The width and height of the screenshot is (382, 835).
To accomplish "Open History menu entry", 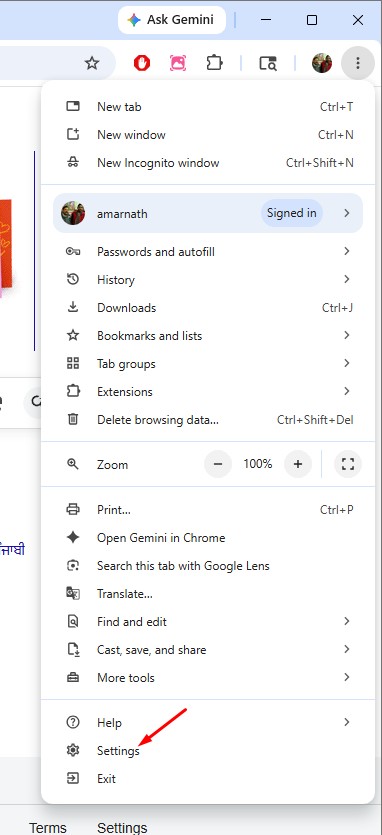I will 208,280.
